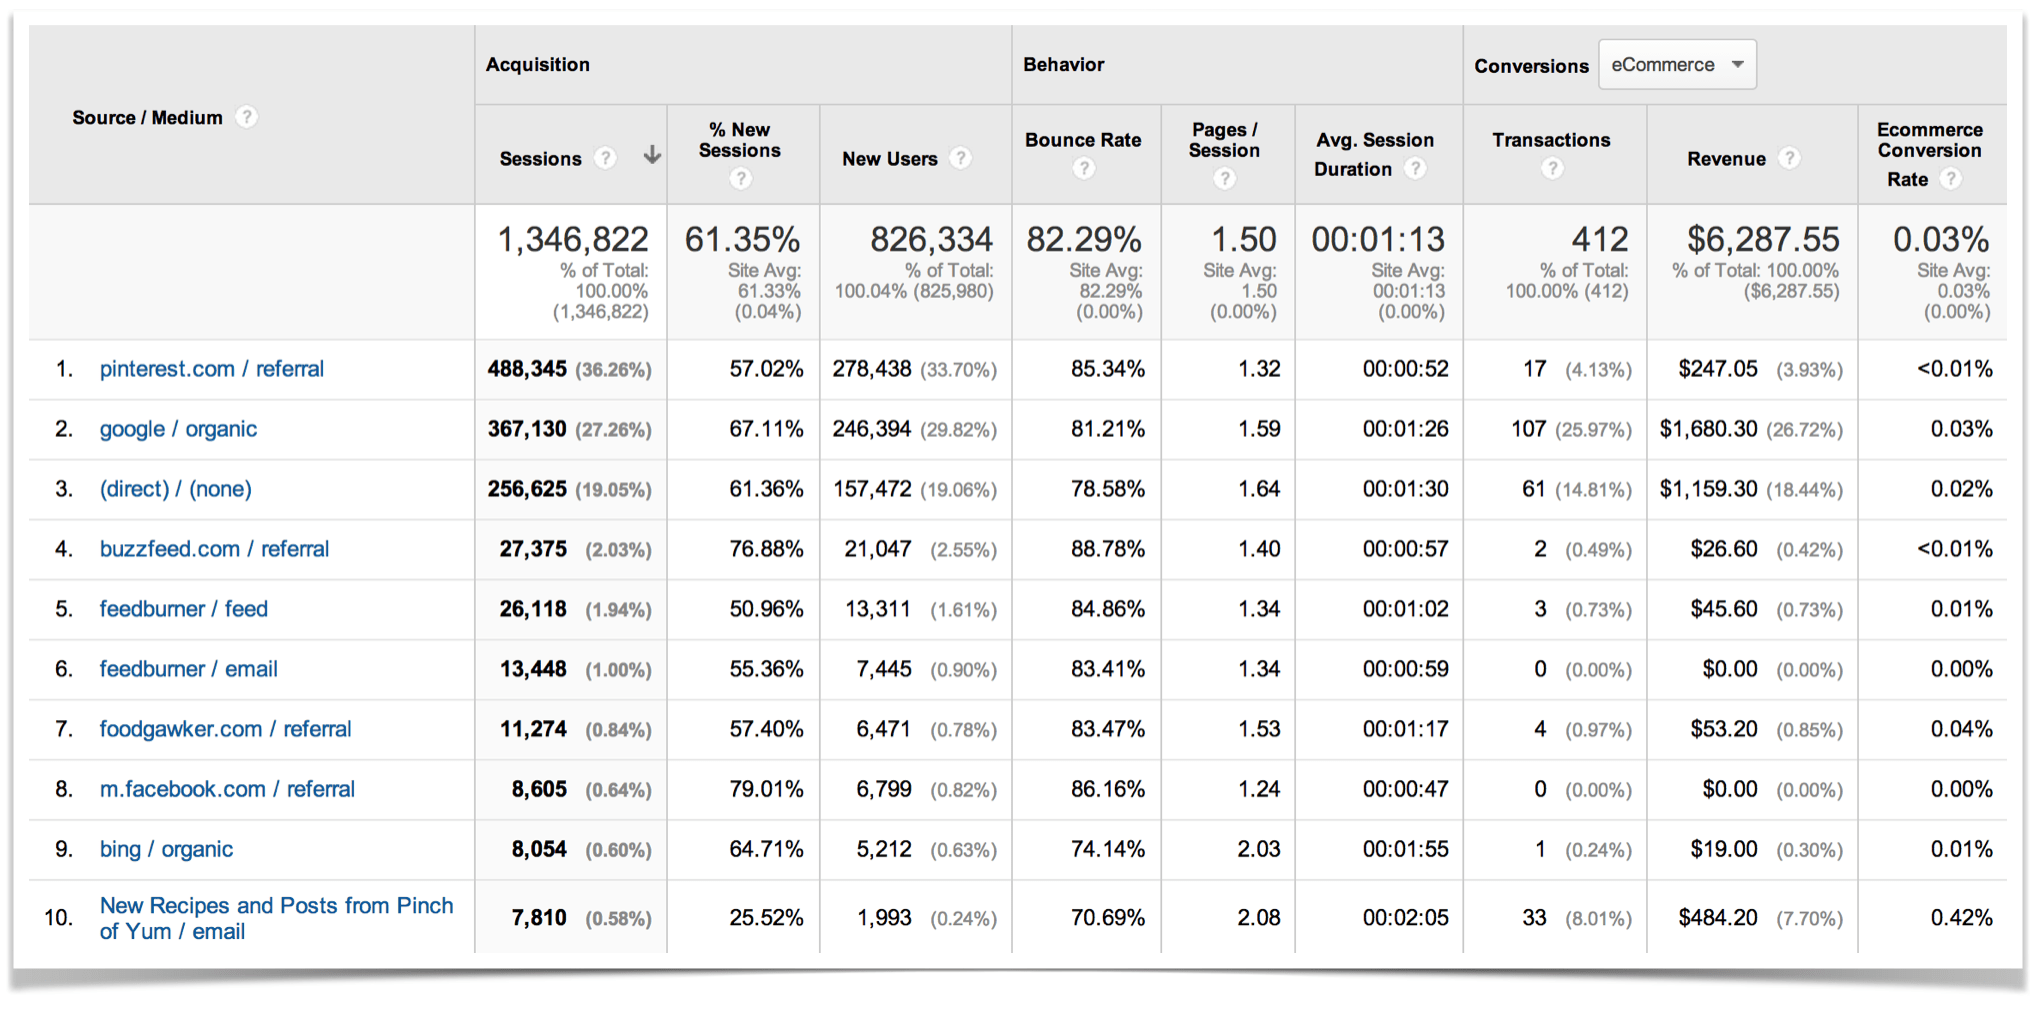2036x1010 pixels.
Task: Click the Transactions help icon
Action: [1551, 169]
